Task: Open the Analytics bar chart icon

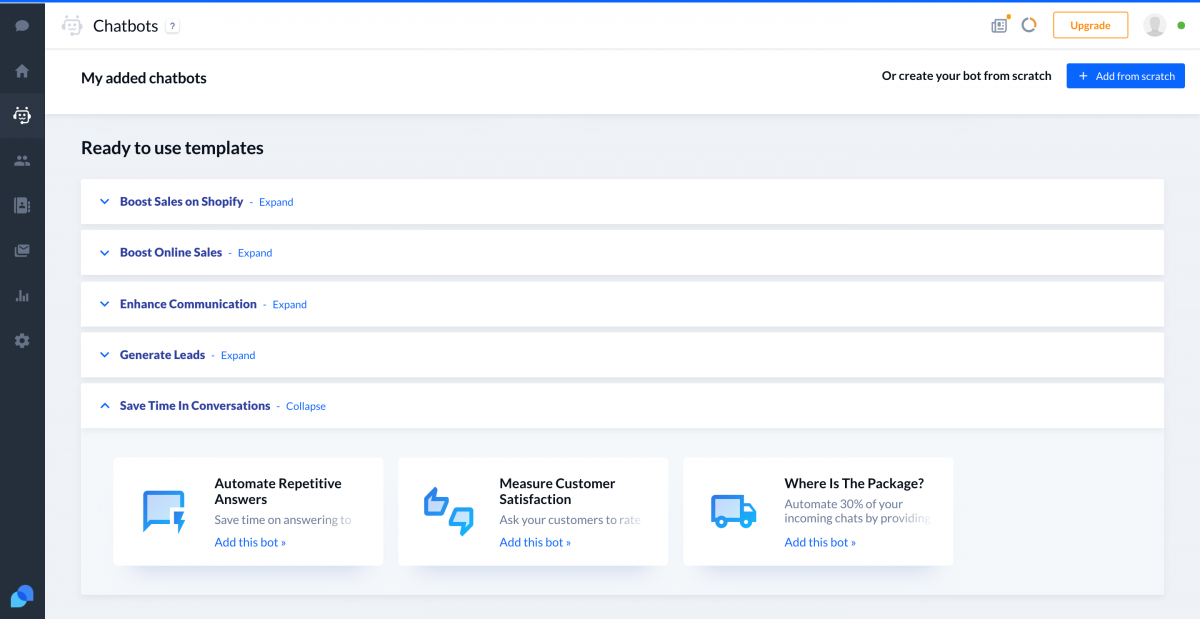Action: (x=22, y=296)
